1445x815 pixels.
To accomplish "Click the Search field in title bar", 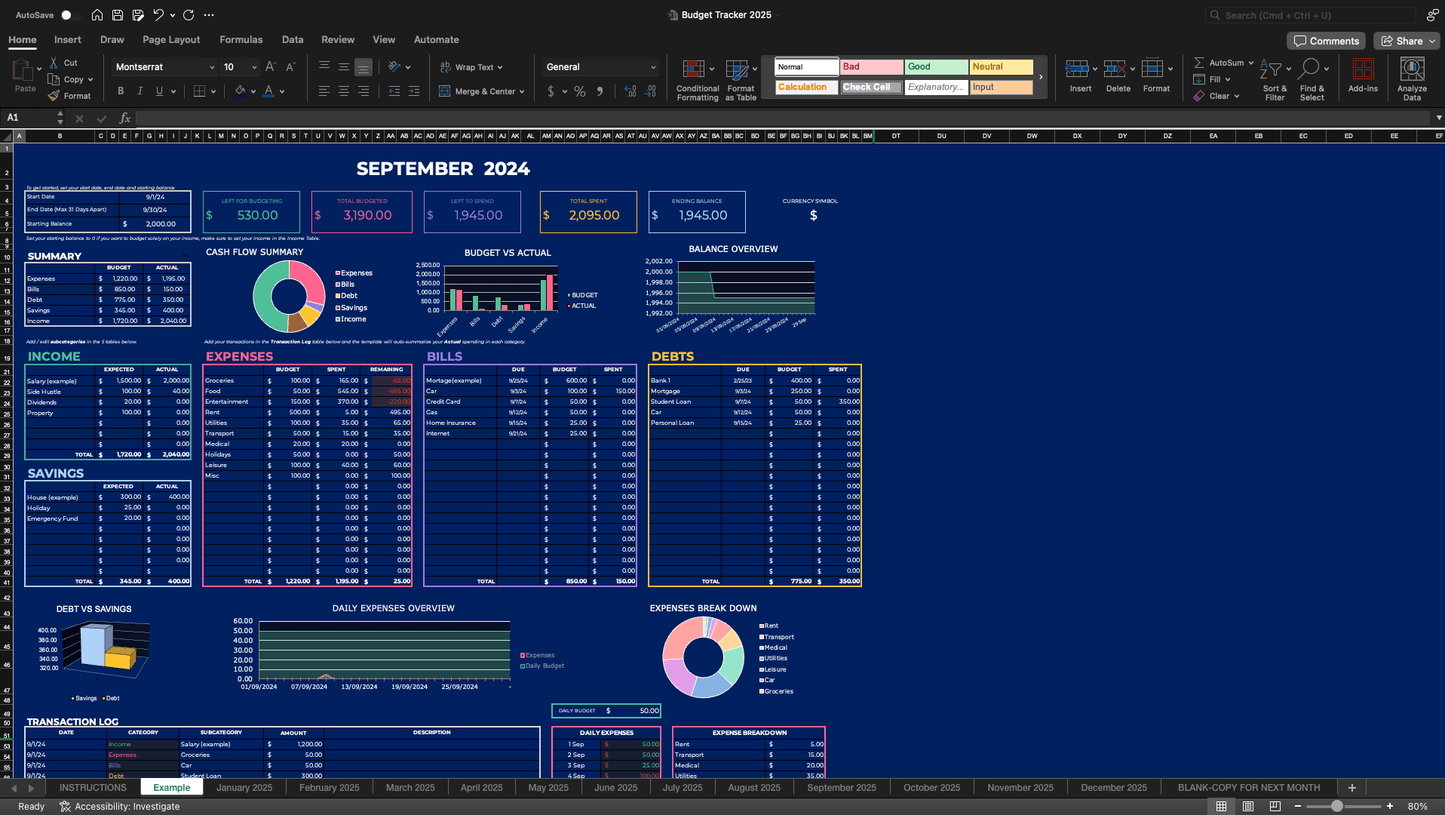I will point(1310,15).
